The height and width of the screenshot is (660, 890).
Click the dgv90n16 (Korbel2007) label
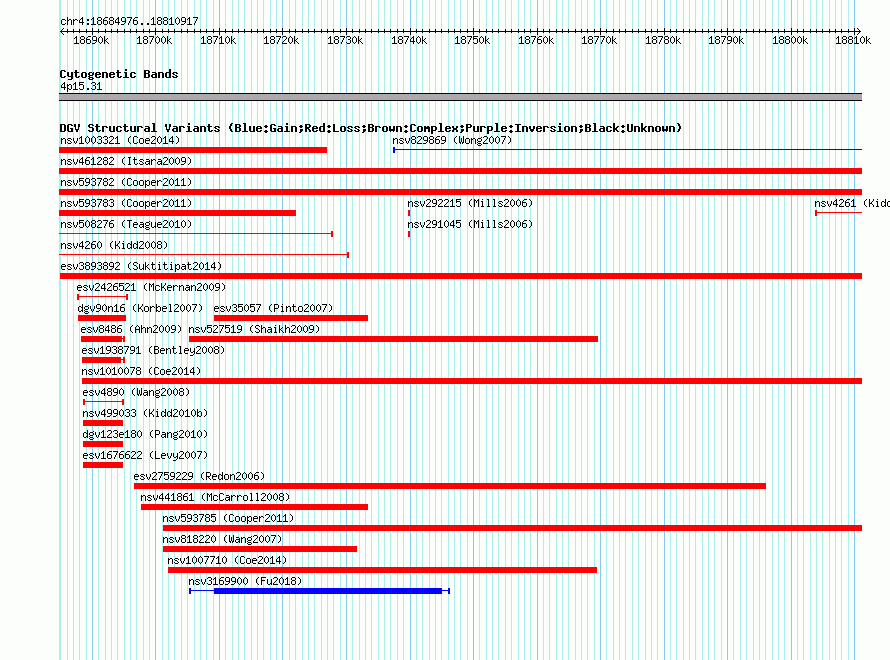pyautogui.click(x=140, y=308)
